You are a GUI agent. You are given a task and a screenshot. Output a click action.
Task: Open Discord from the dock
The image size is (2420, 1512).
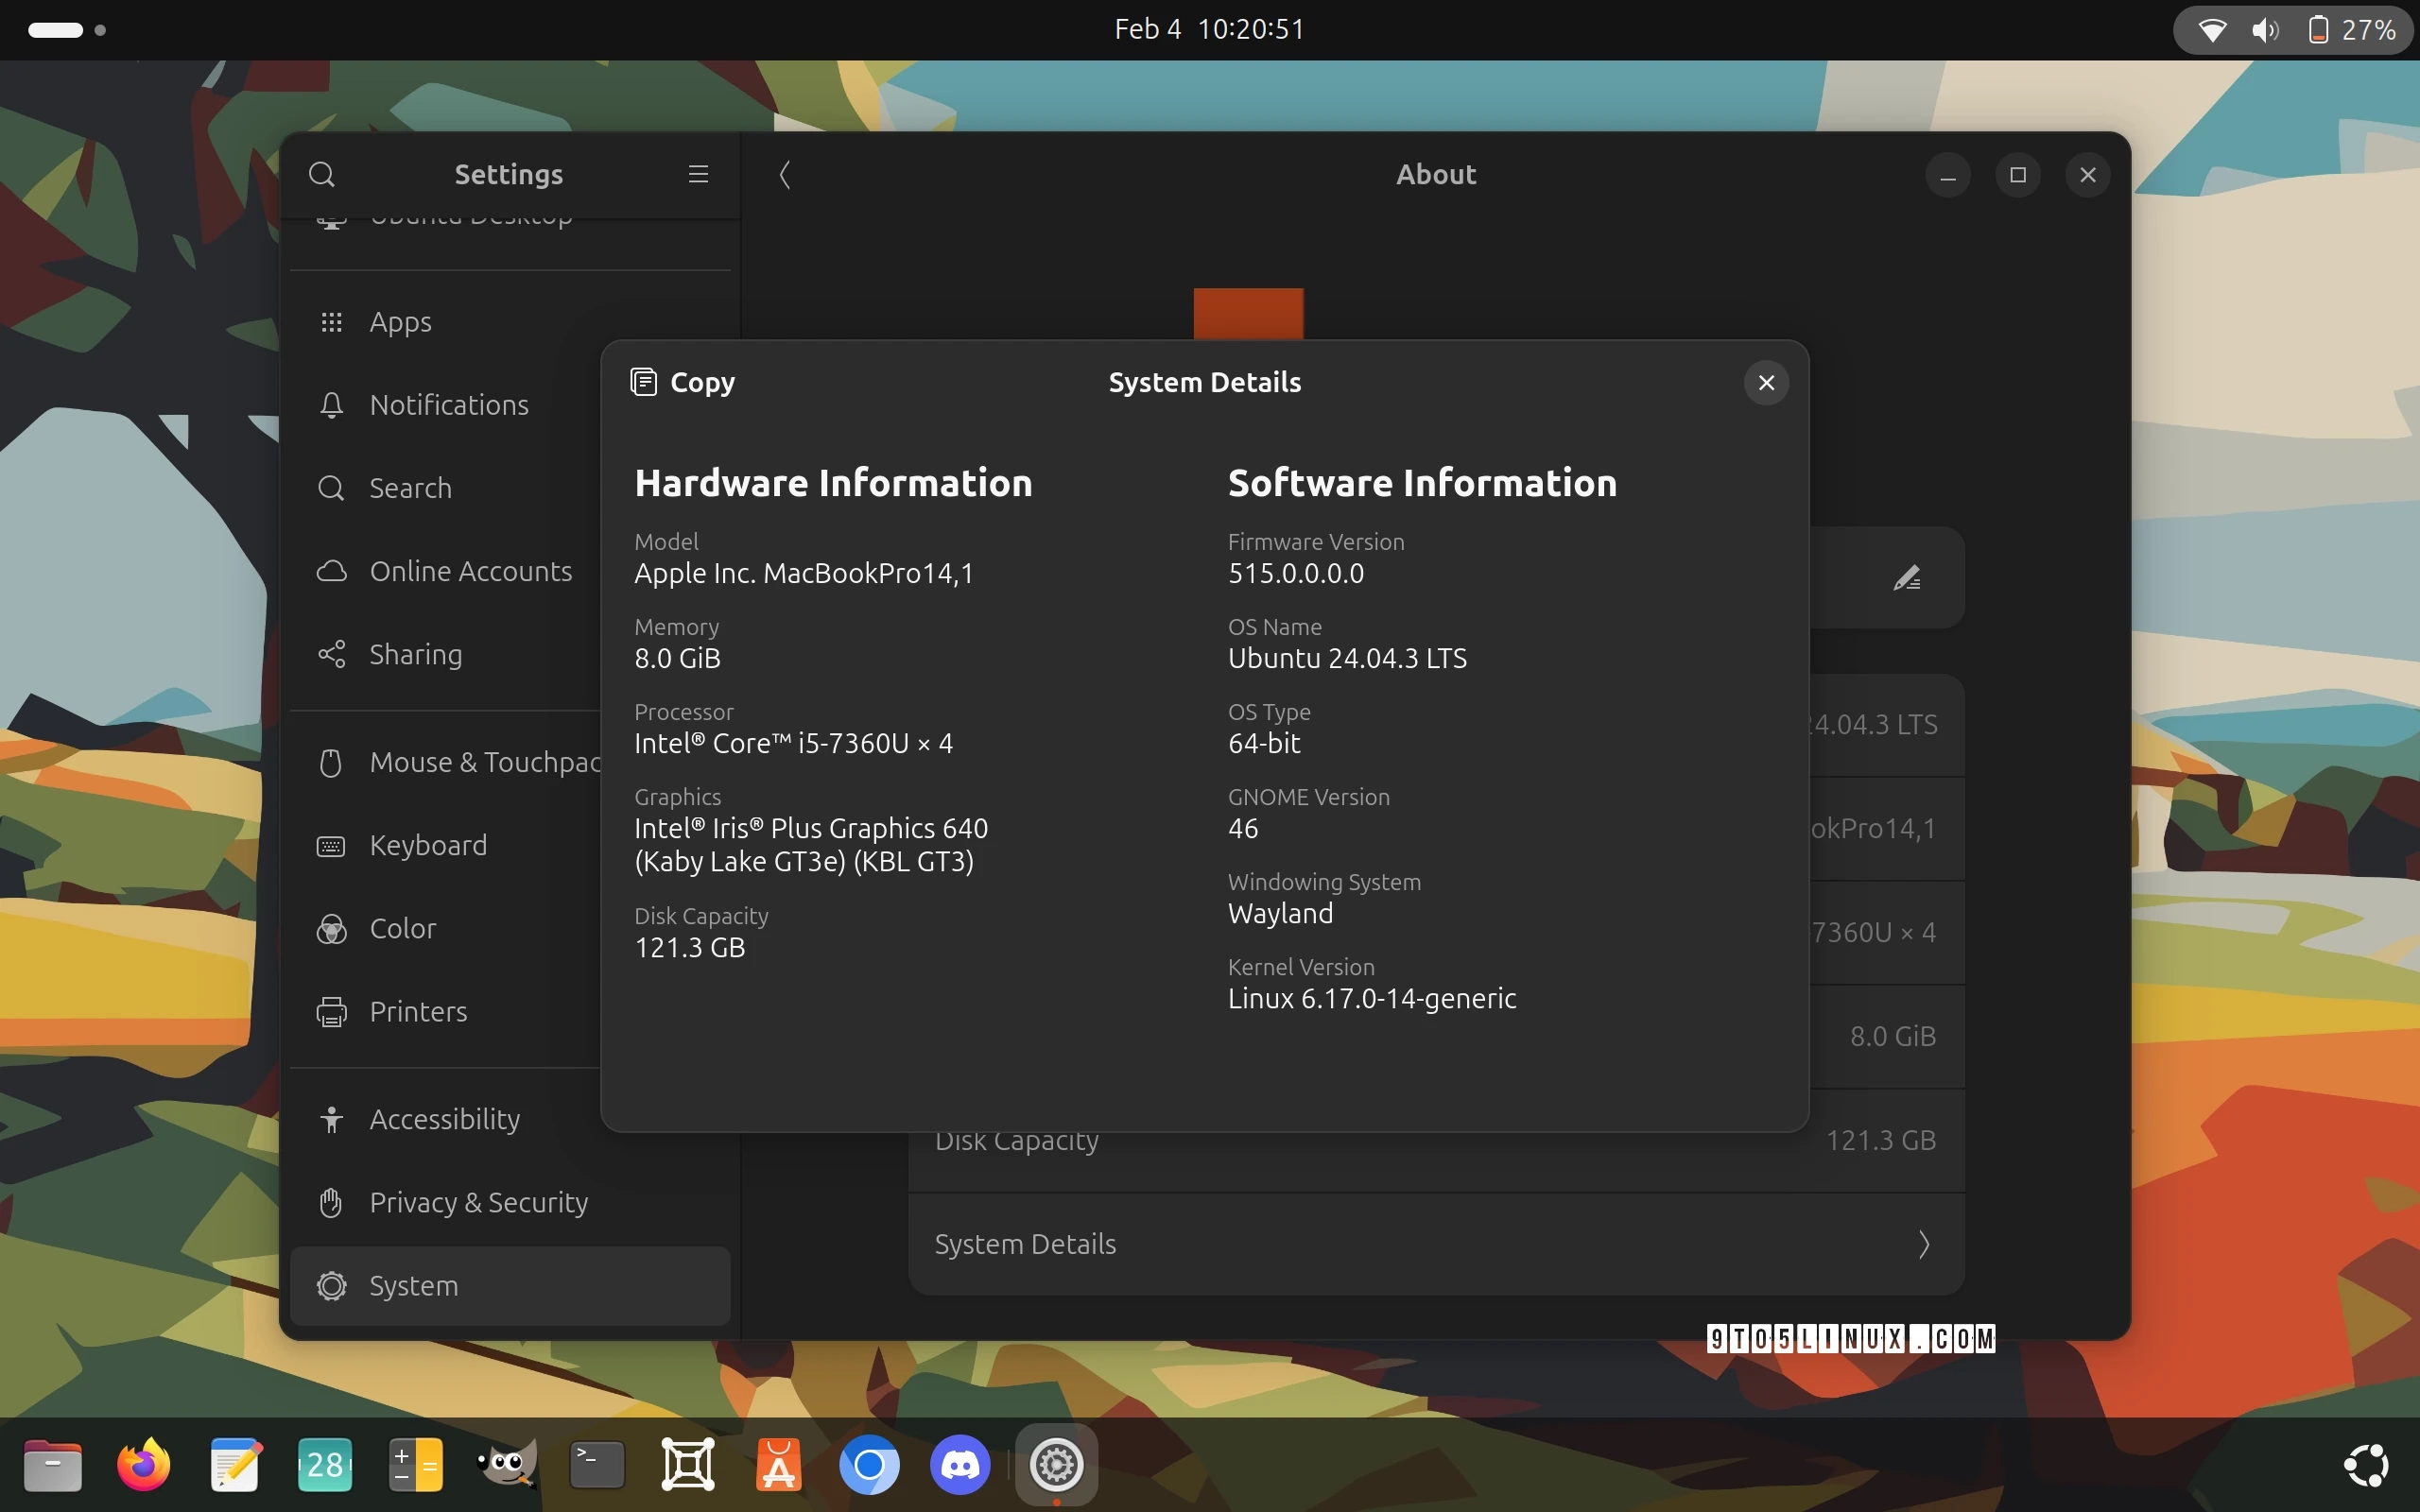960,1464
